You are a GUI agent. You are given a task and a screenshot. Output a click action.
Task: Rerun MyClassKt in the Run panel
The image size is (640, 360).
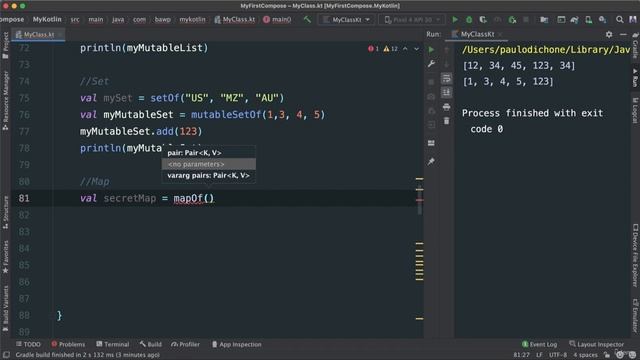click(431, 50)
